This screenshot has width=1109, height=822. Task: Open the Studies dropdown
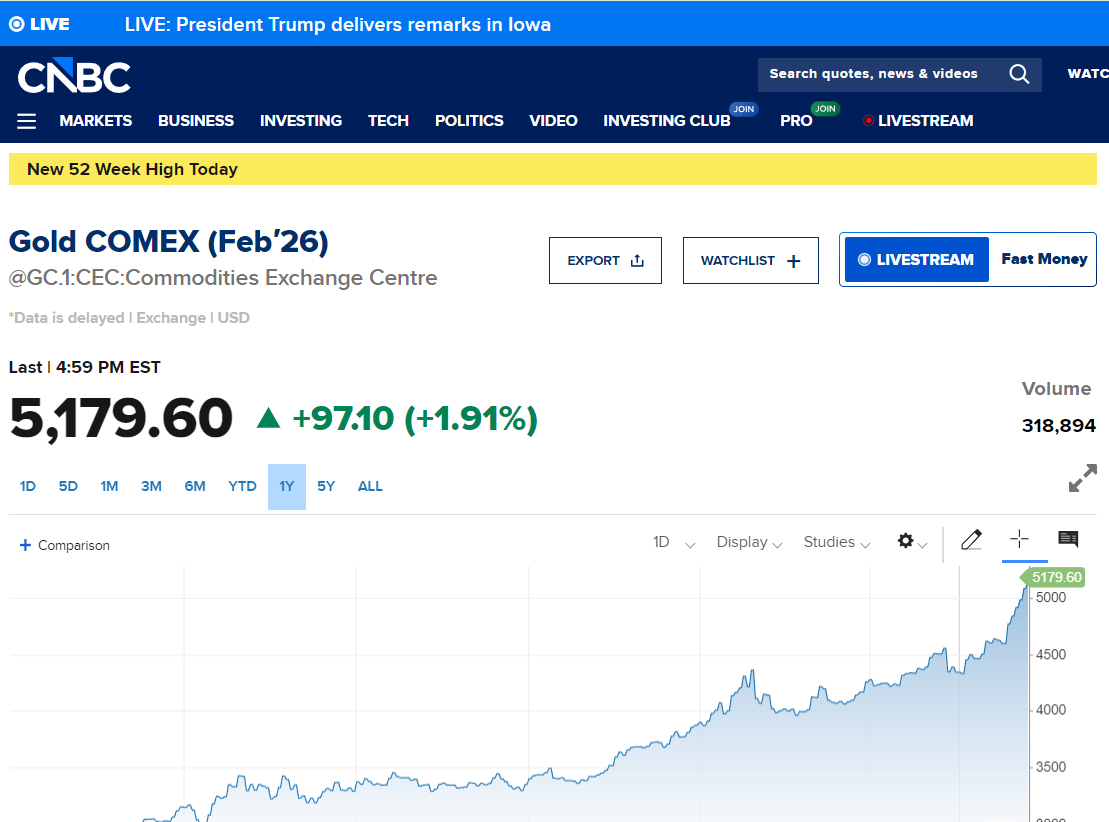(x=837, y=542)
